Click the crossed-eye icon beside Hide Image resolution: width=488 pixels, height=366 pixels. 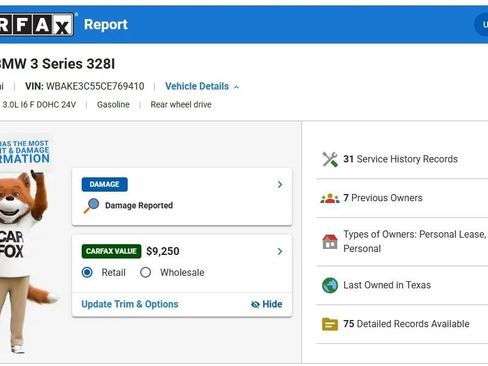255,304
